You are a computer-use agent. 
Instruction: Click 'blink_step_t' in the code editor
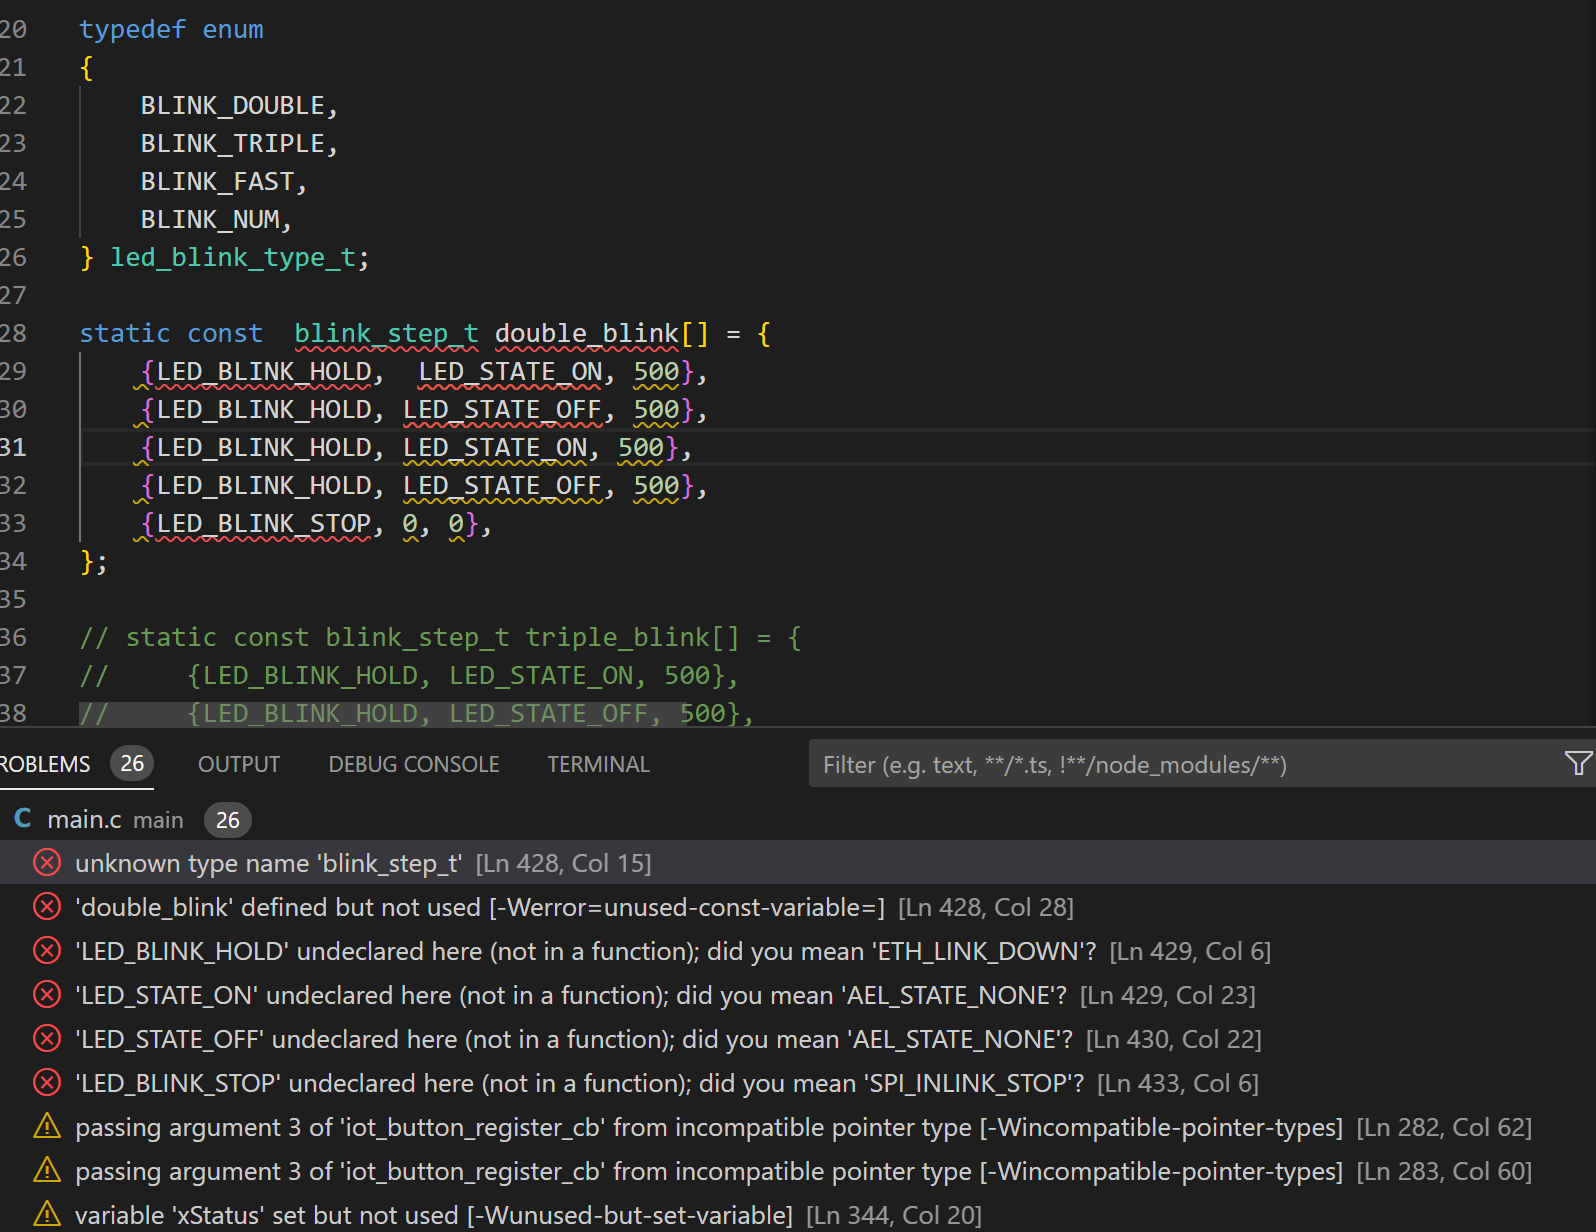[386, 333]
